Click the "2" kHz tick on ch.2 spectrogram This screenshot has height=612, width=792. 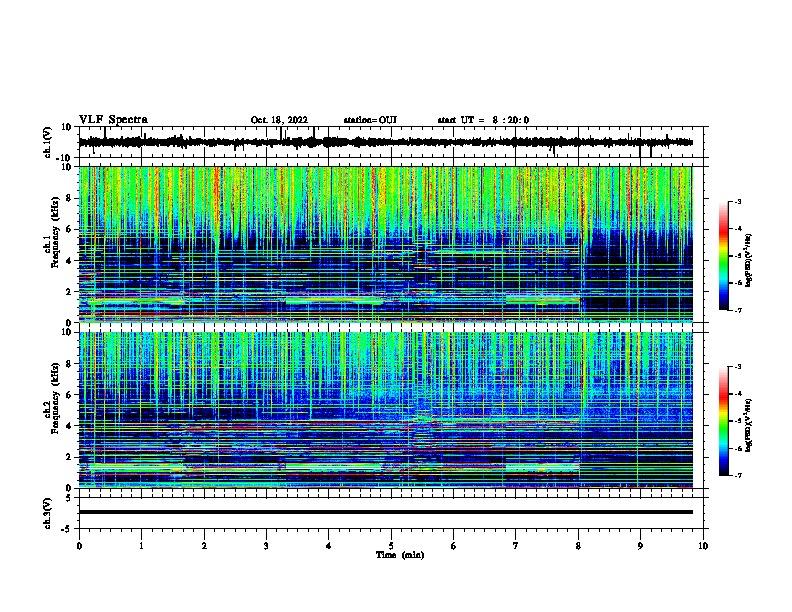[69, 457]
